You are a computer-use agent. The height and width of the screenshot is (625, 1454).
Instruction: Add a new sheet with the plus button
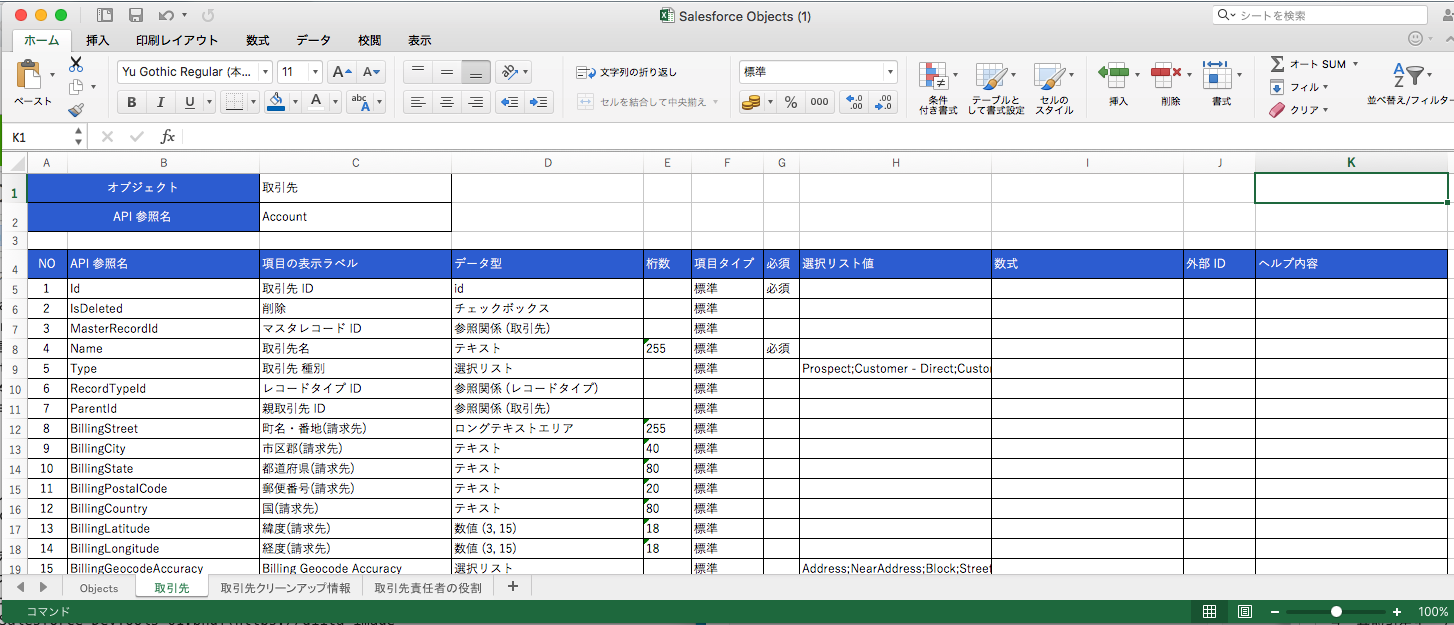(513, 588)
